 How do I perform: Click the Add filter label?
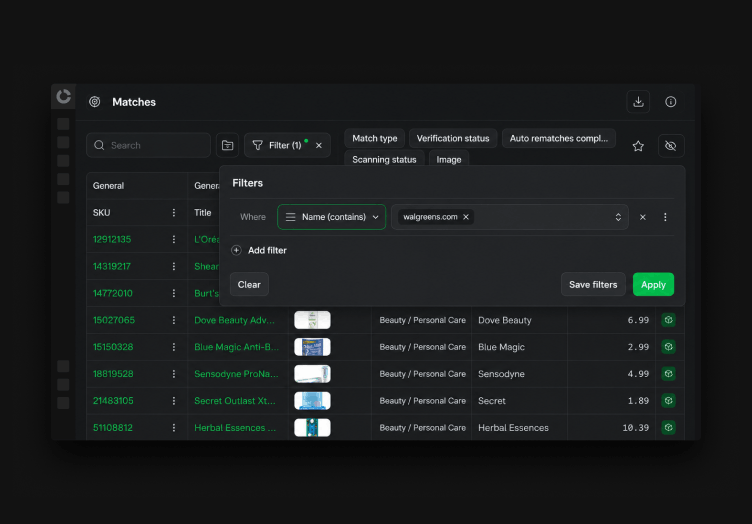267,250
